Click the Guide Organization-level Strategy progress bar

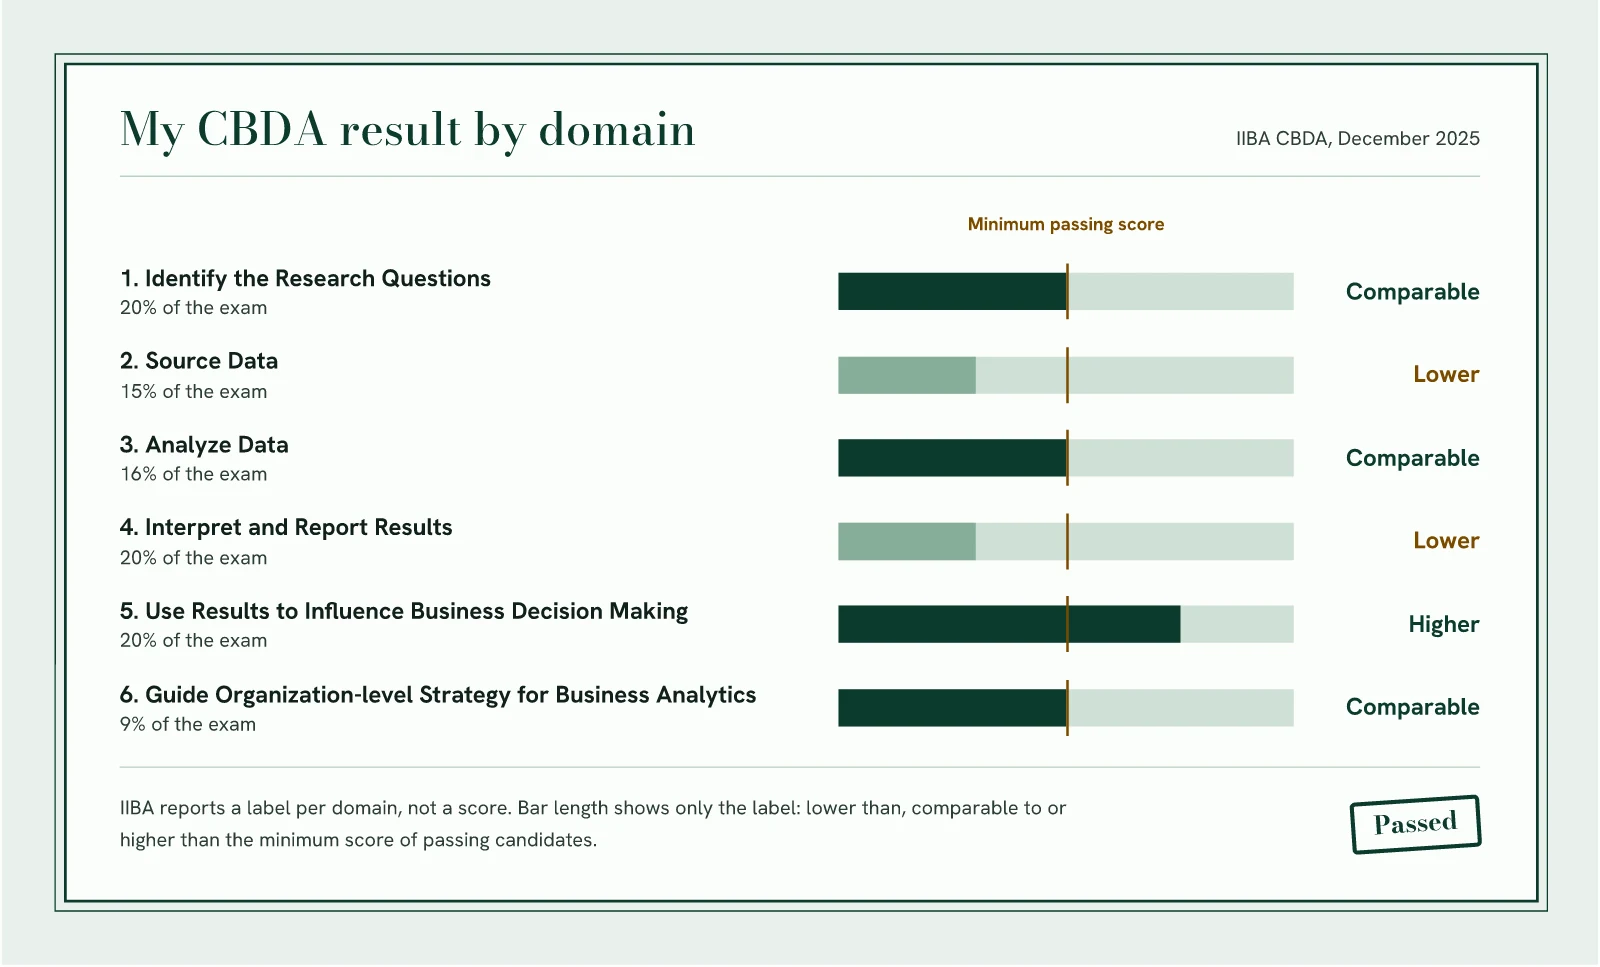(x=1066, y=708)
